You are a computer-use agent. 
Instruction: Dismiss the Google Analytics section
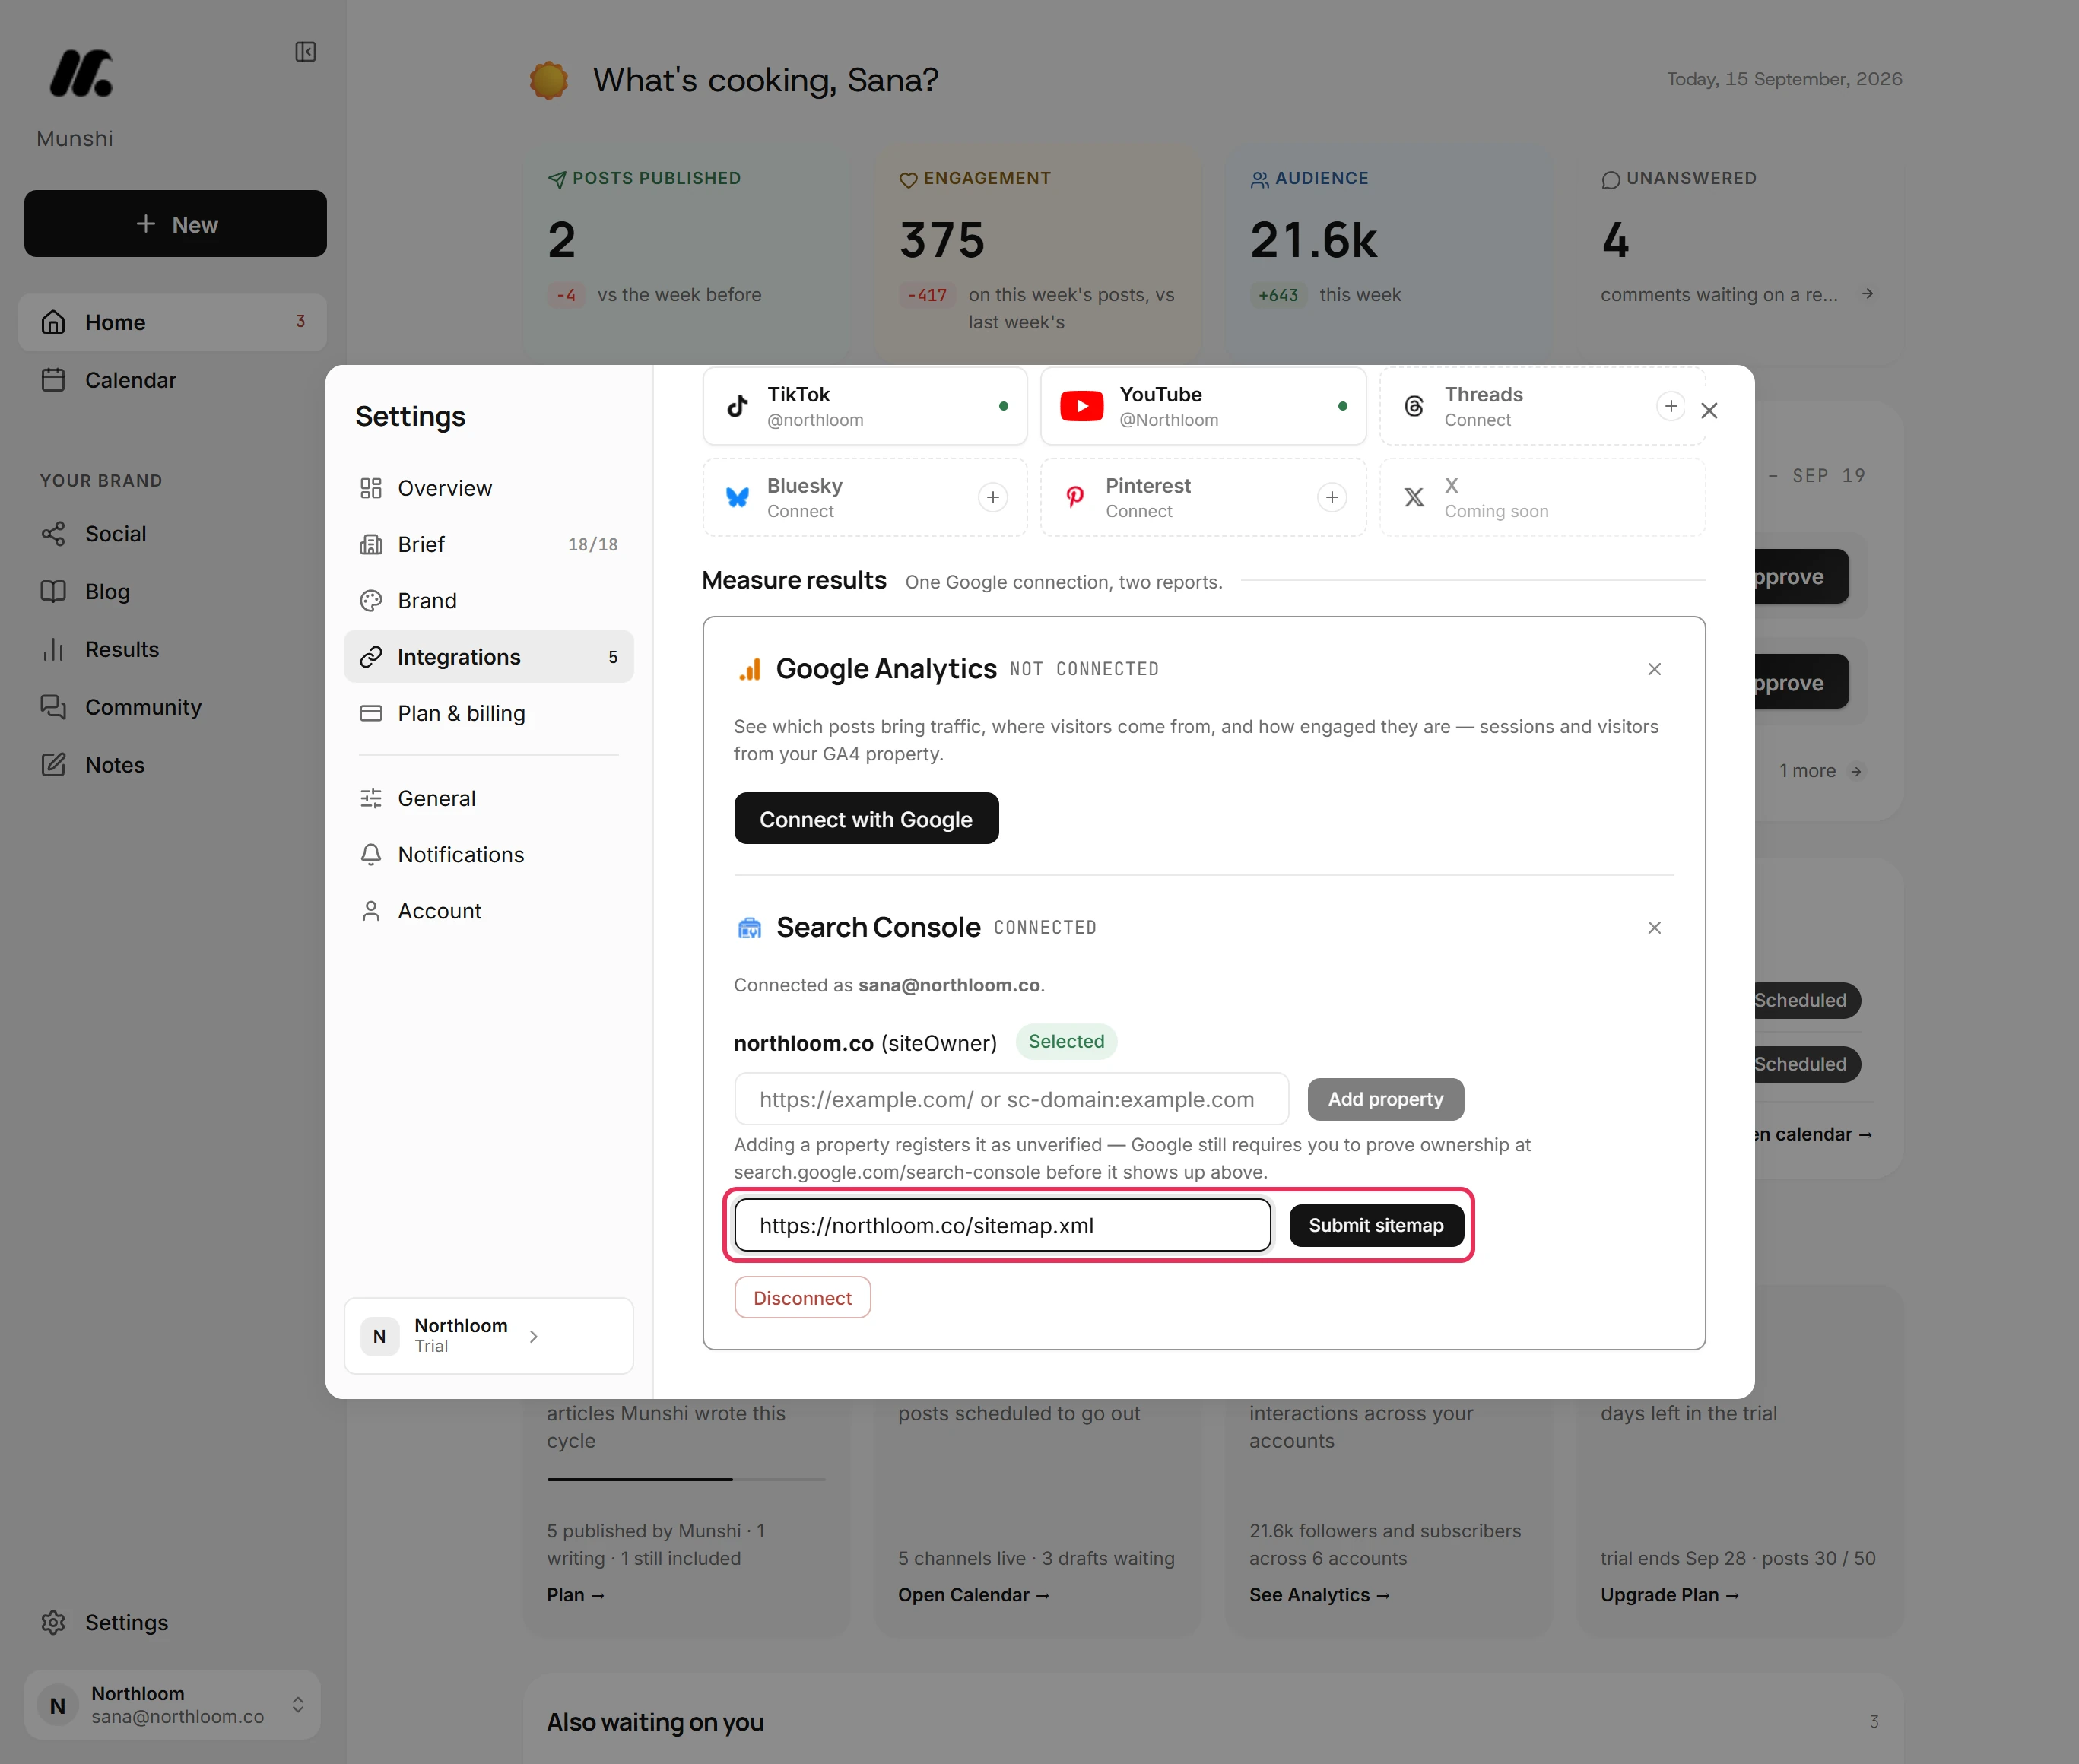pyautogui.click(x=1654, y=669)
